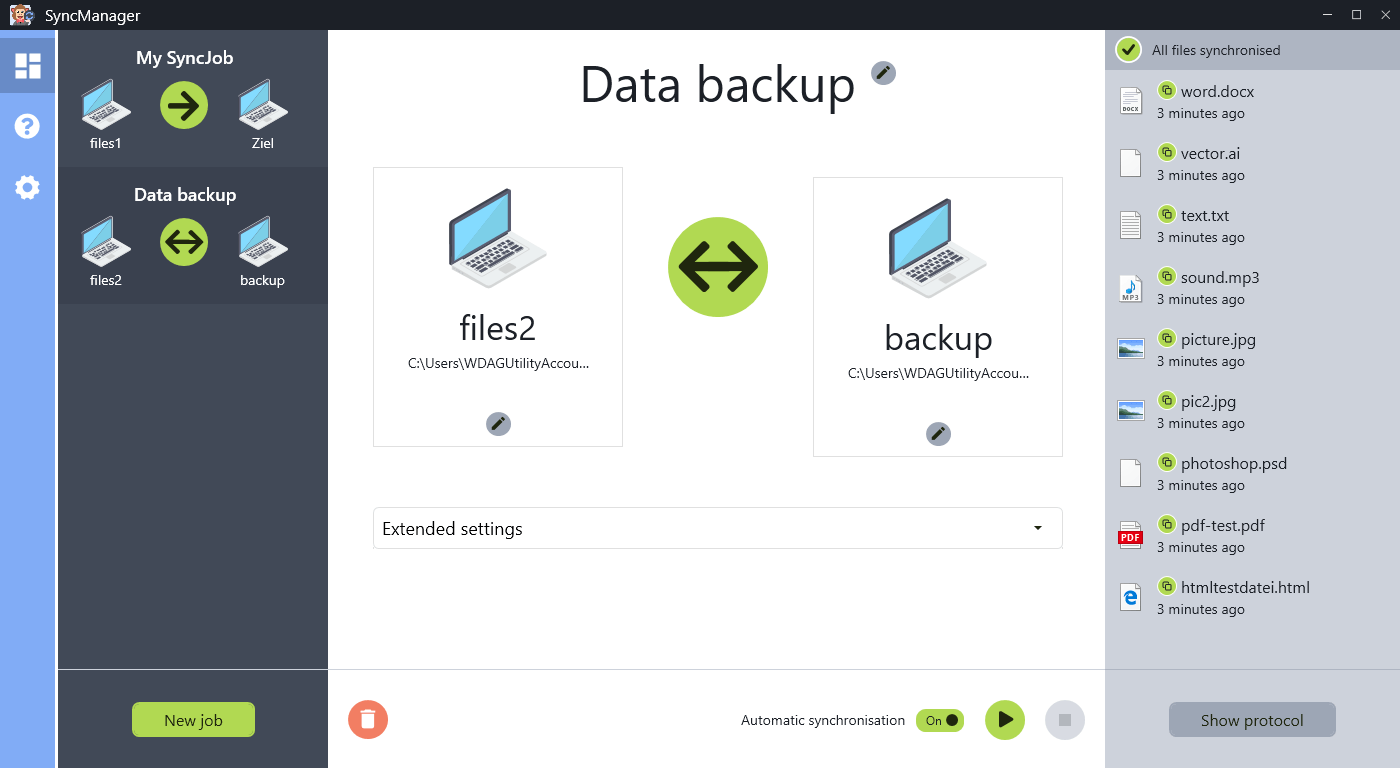Stop synchronisation with the stop button
This screenshot has height=768, width=1400.
tap(1065, 720)
